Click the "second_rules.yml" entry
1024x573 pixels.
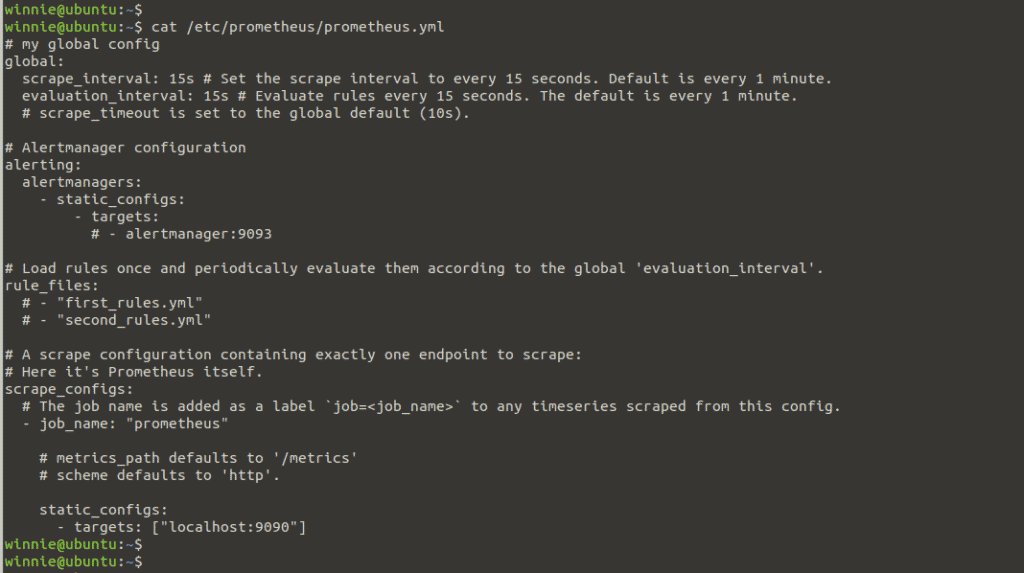coord(134,320)
